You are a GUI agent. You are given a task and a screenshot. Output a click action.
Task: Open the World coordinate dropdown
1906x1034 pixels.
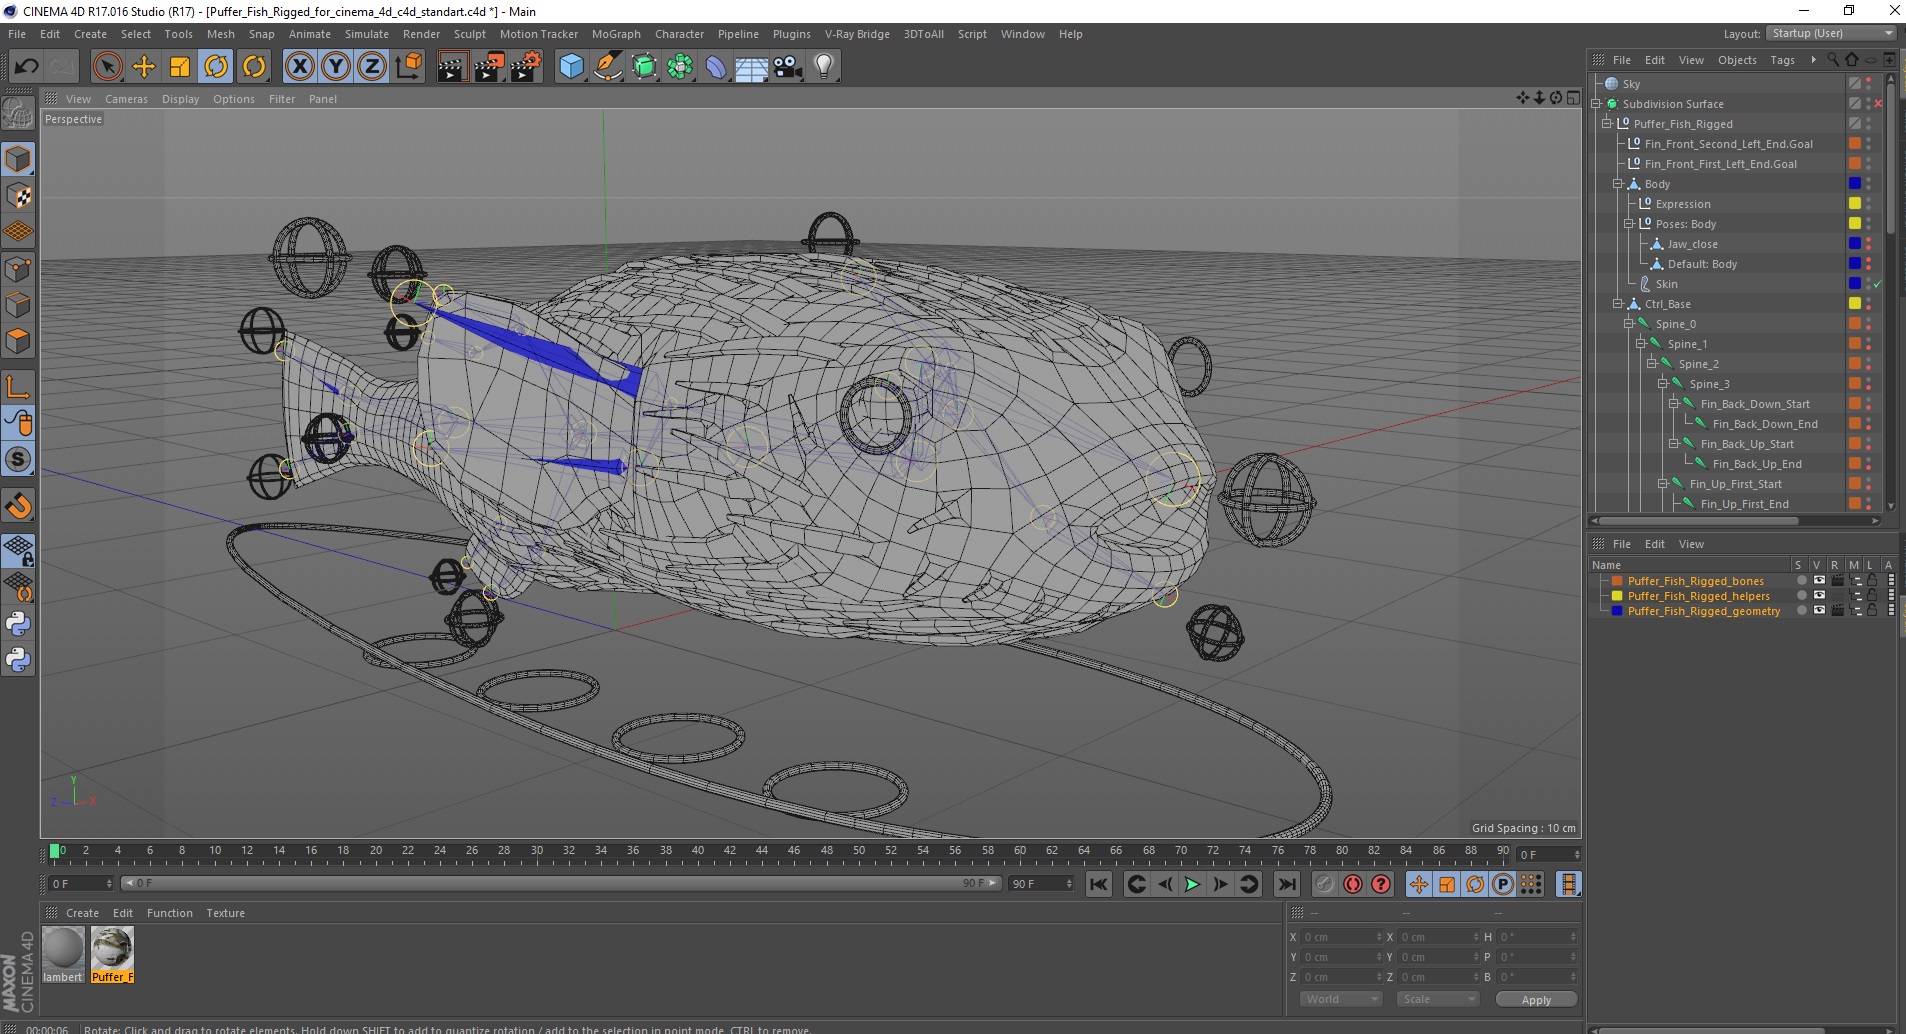tap(1340, 999)
